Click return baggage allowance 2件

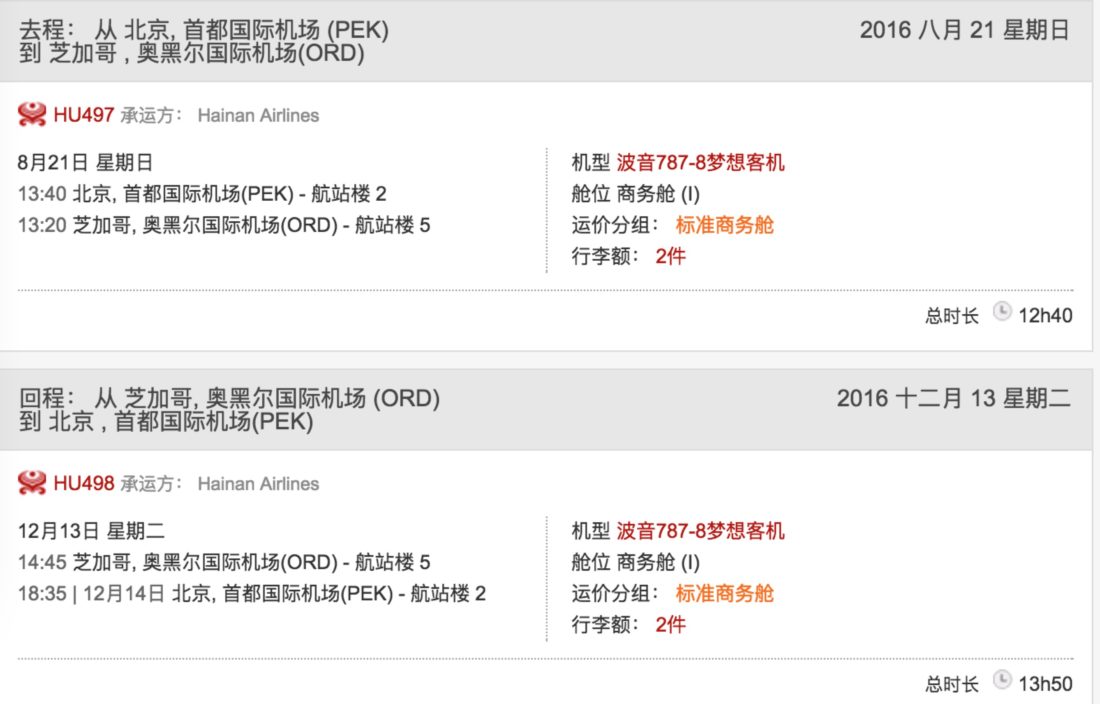point(670,624)
